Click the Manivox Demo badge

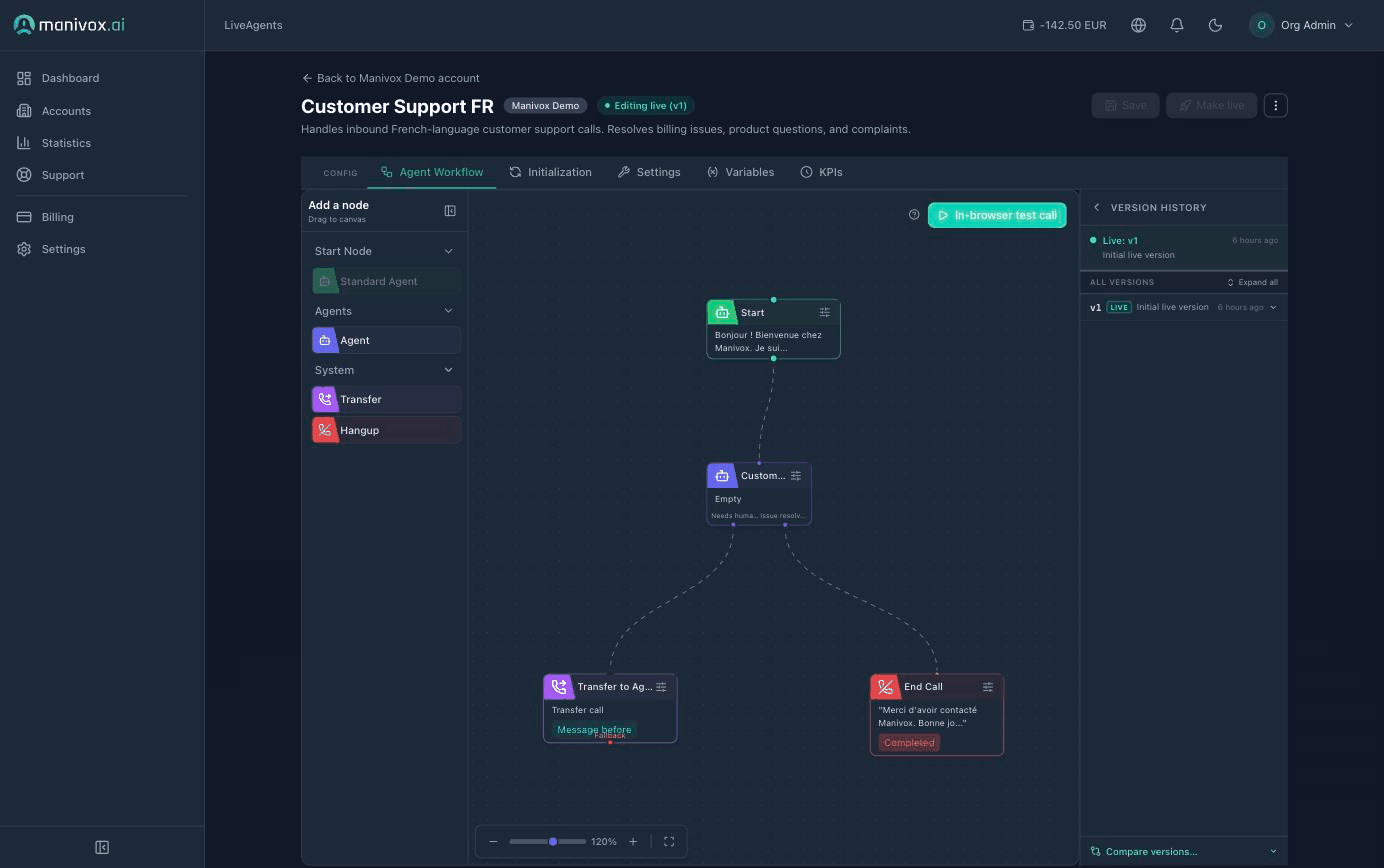[x=545, y=105]
